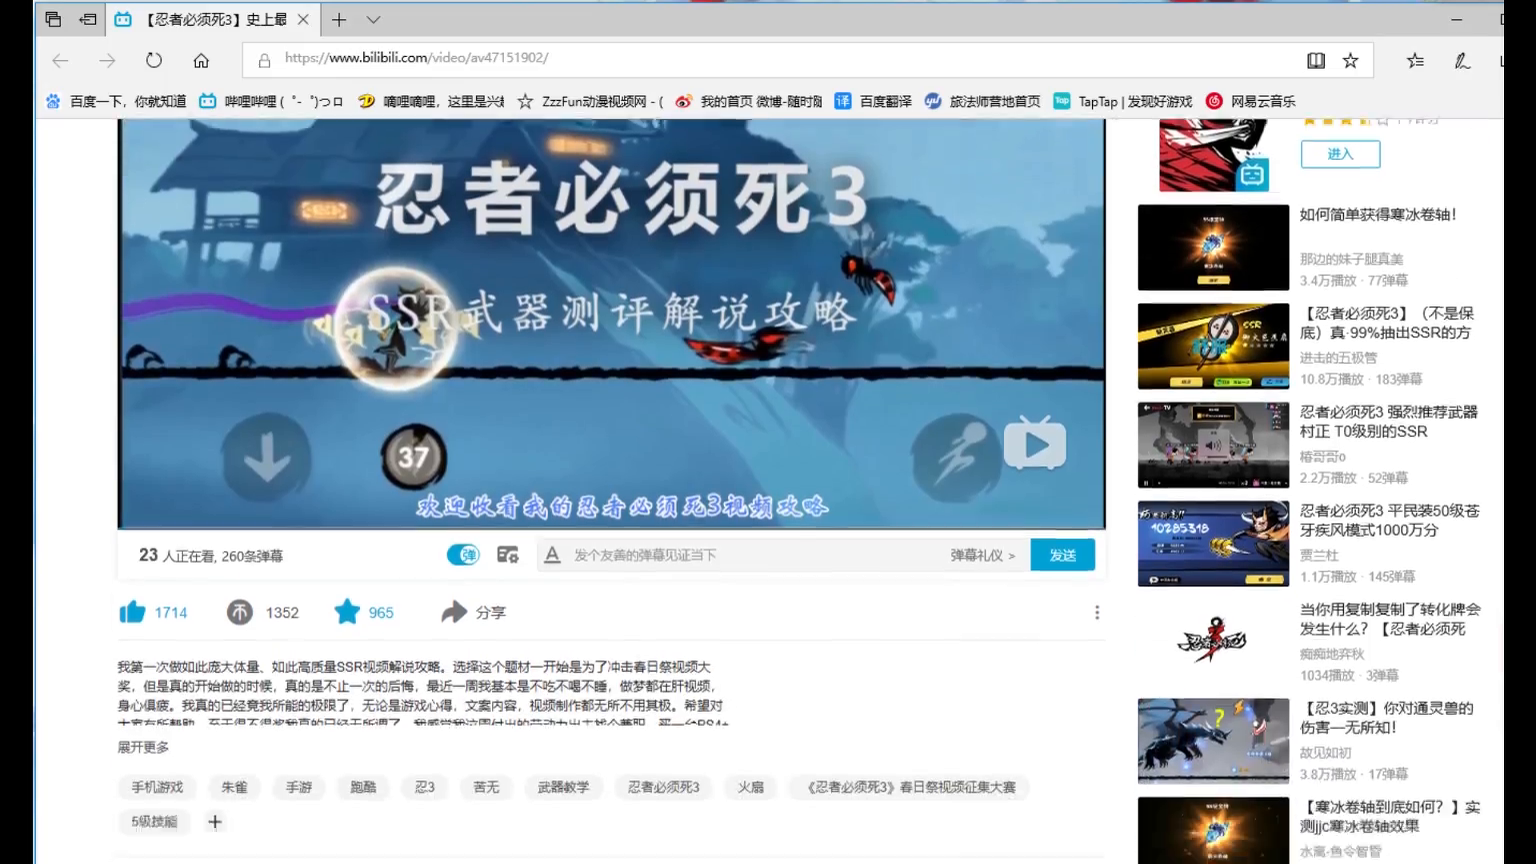Open 寒冰卷轴到底如何 video title
Screen dimensions: 1536x864
[1390, 816]
